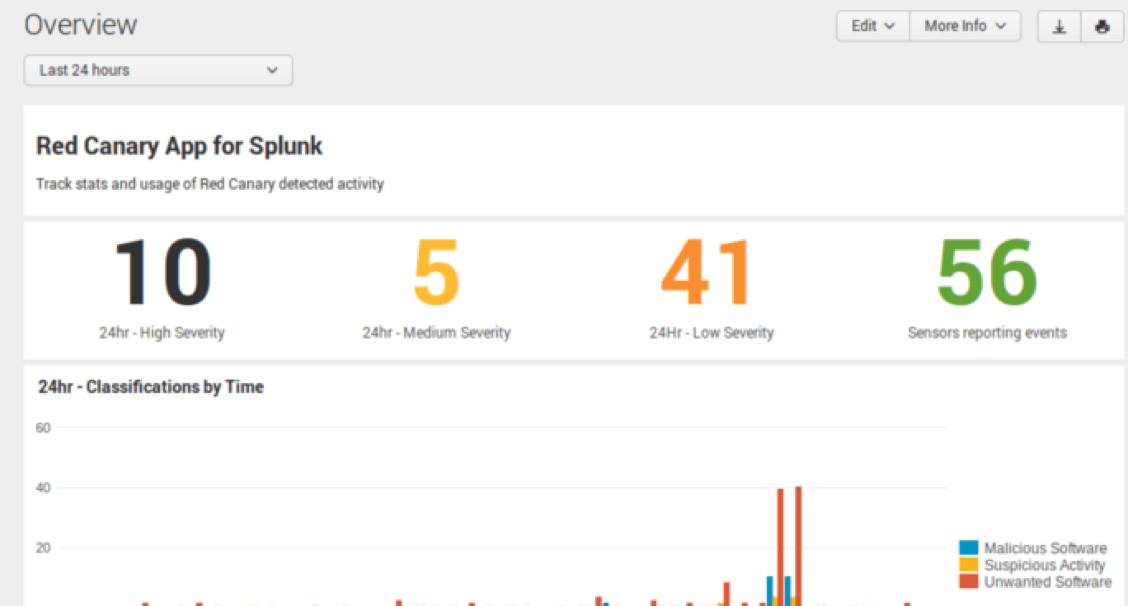The height and width of the screenshot is (606, 1128).
Task: Click the Overview dashboard title
Action: pos(81,25)
